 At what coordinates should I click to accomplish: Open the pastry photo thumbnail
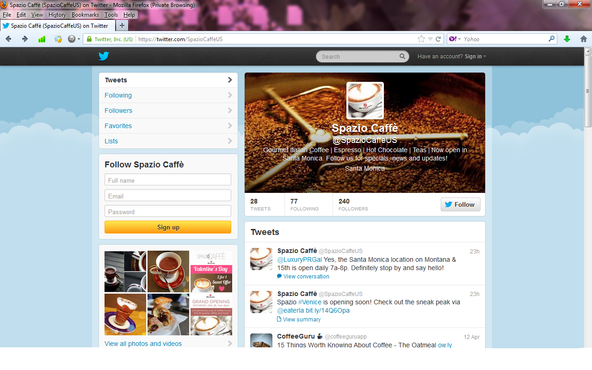168,314
